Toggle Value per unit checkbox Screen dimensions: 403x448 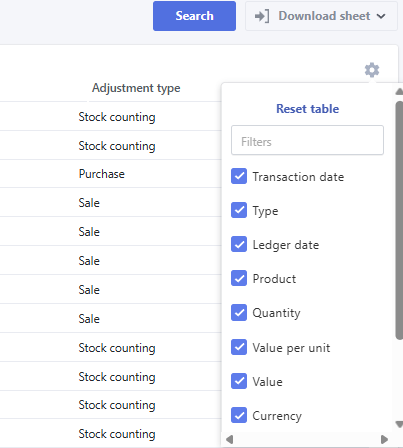pyautogui.click(x=239, y=347)
